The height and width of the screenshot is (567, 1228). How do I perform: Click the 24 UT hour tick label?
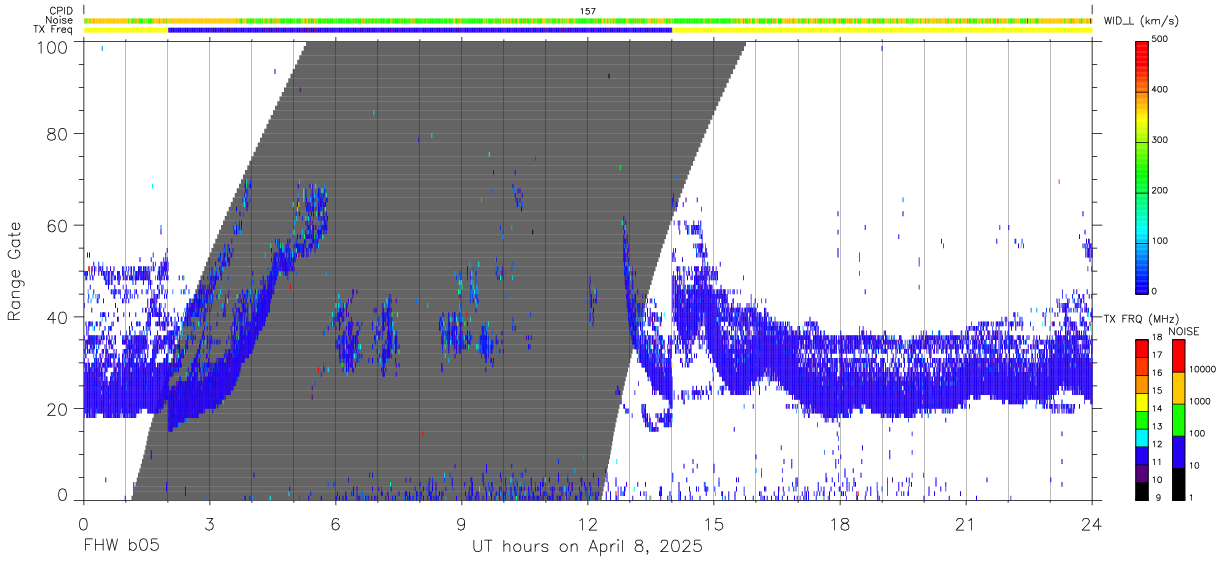point(1091,523)
